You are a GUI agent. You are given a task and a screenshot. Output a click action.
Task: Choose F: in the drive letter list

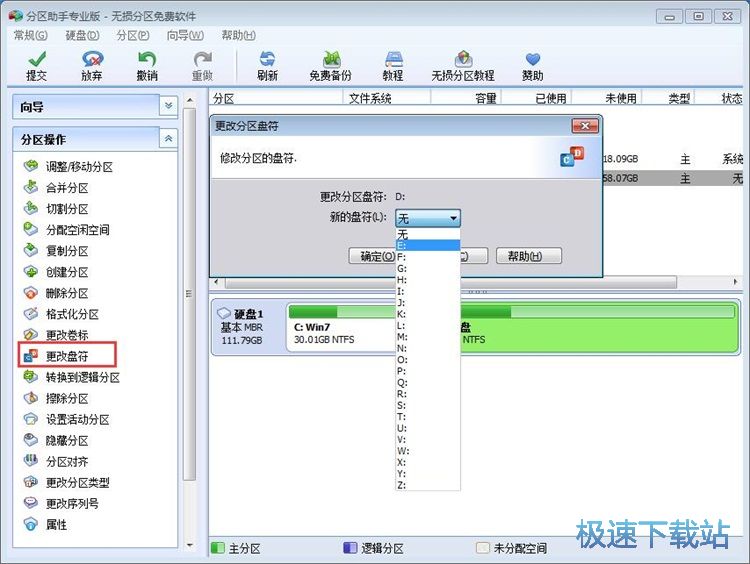tap(428, 257)
